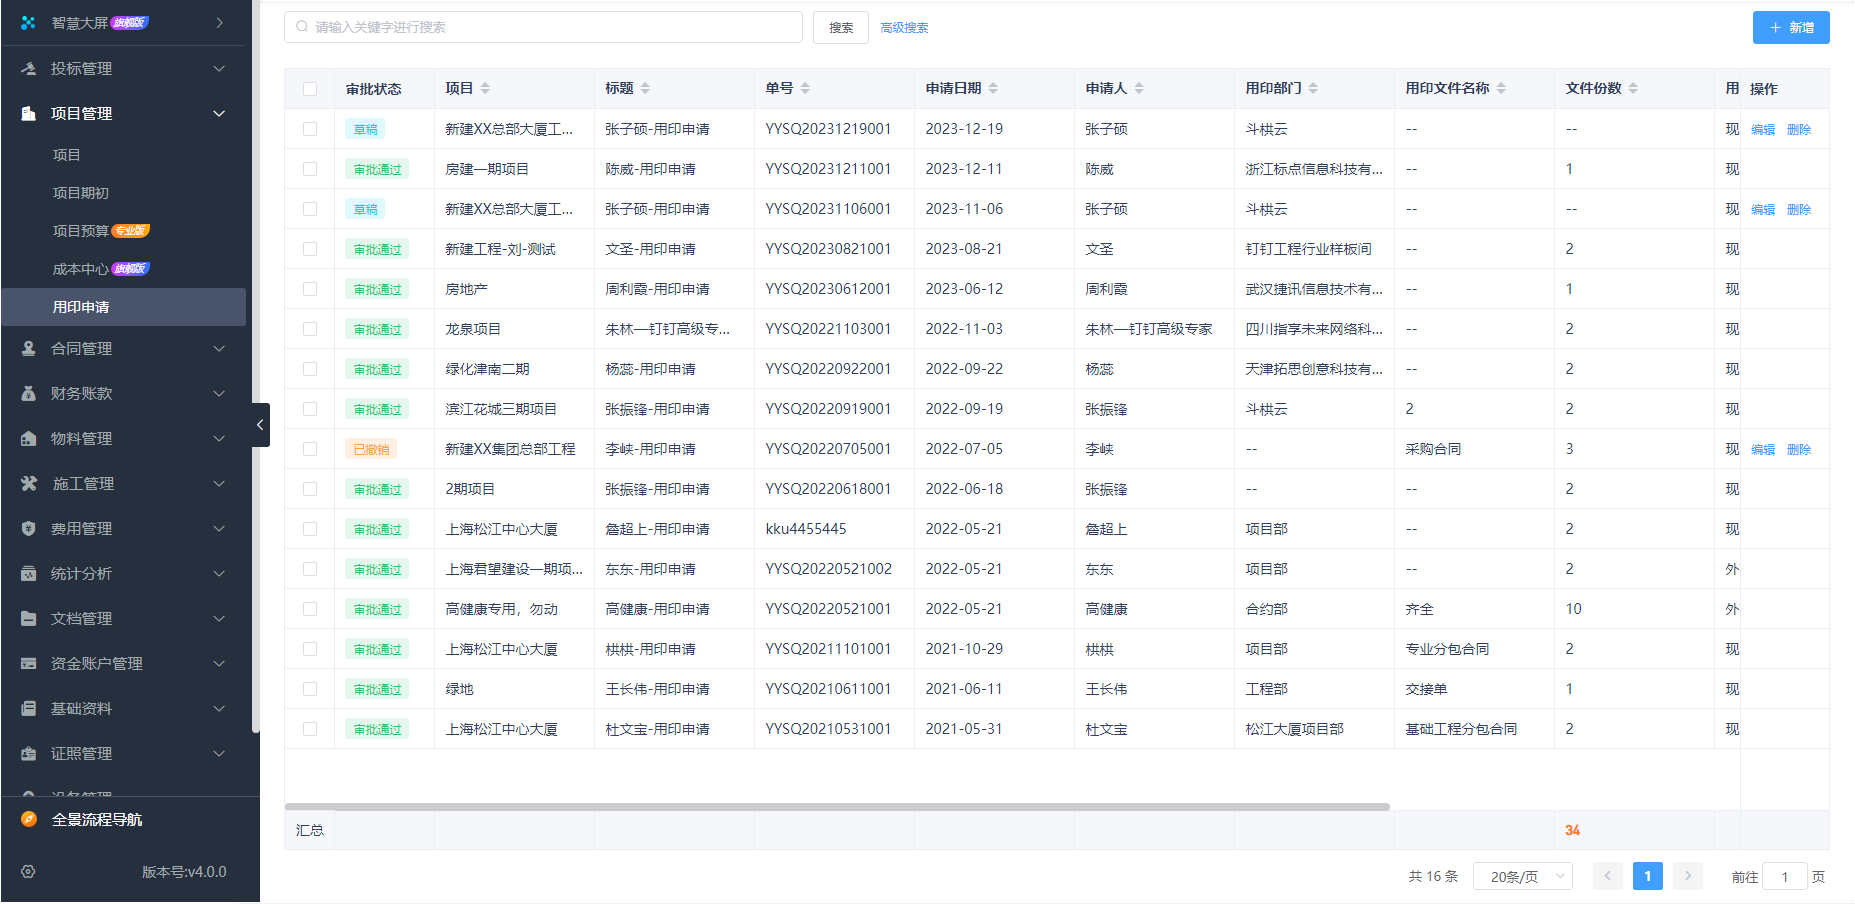Open the 20条/页 page size dropdown
The image size is (1855, 904).
[1522, 875]
